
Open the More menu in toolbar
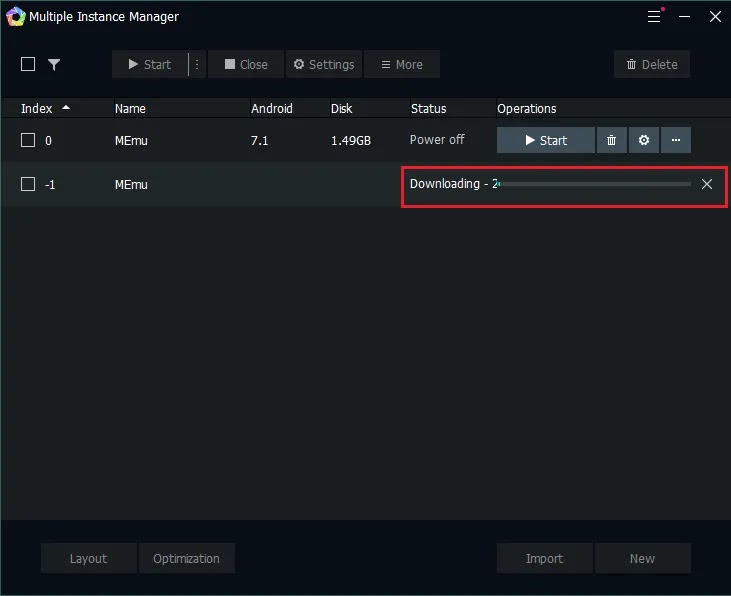pyautogui.click(x=401, y=64)
